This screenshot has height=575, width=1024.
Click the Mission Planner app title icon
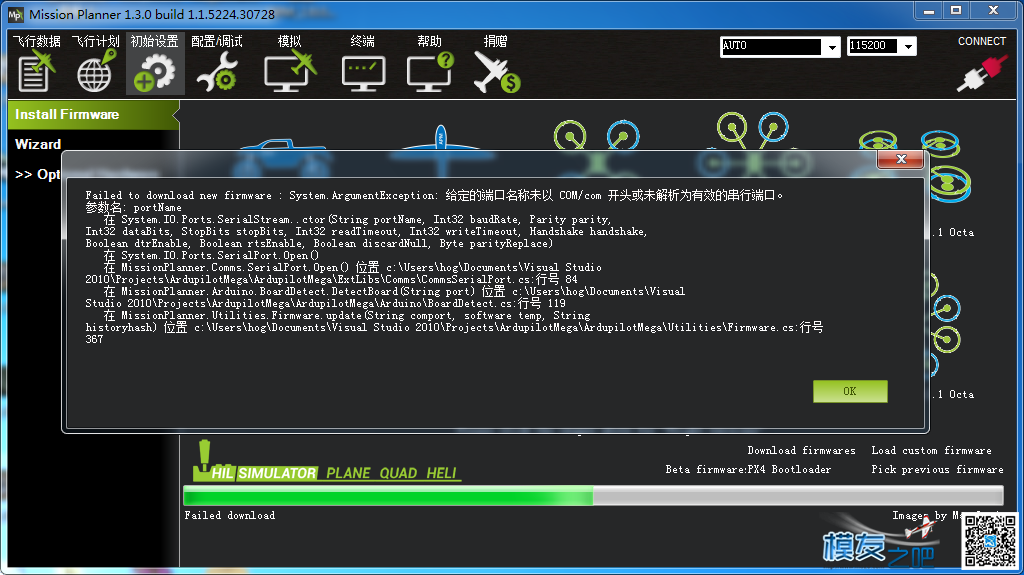point(15,14)
